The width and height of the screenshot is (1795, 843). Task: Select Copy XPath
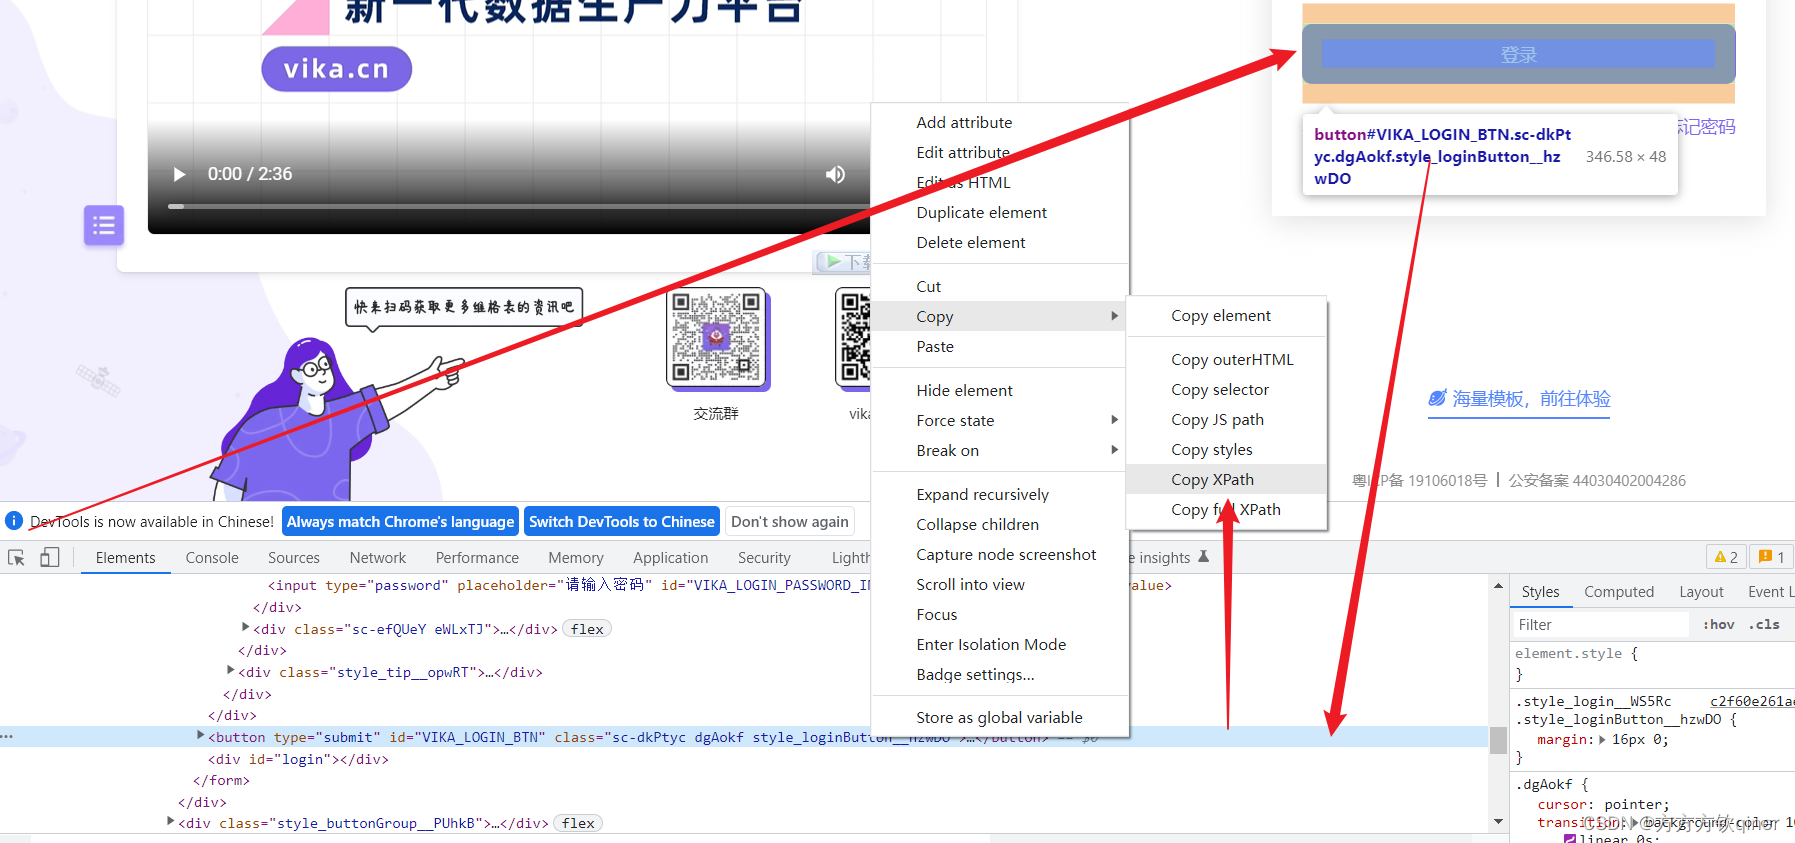point(1227,479)
